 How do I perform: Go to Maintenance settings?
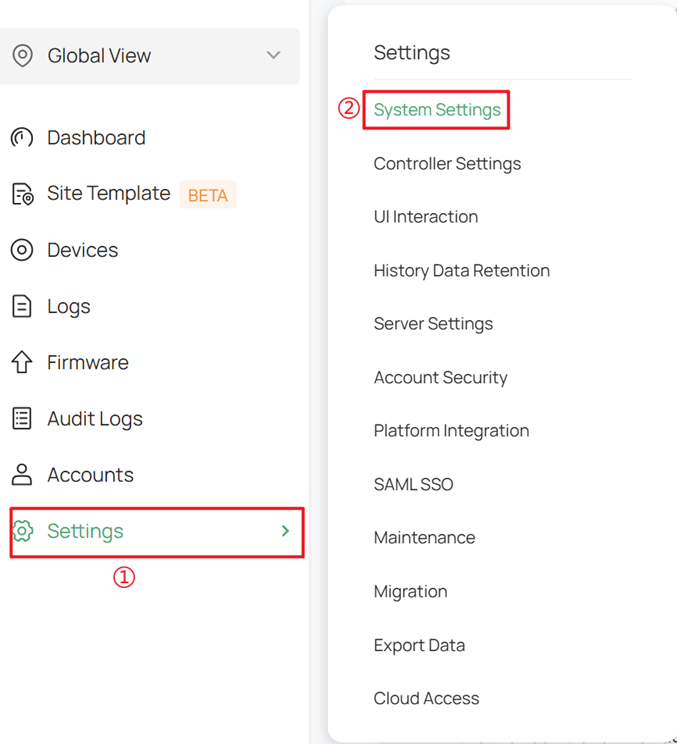pos(424,538)
